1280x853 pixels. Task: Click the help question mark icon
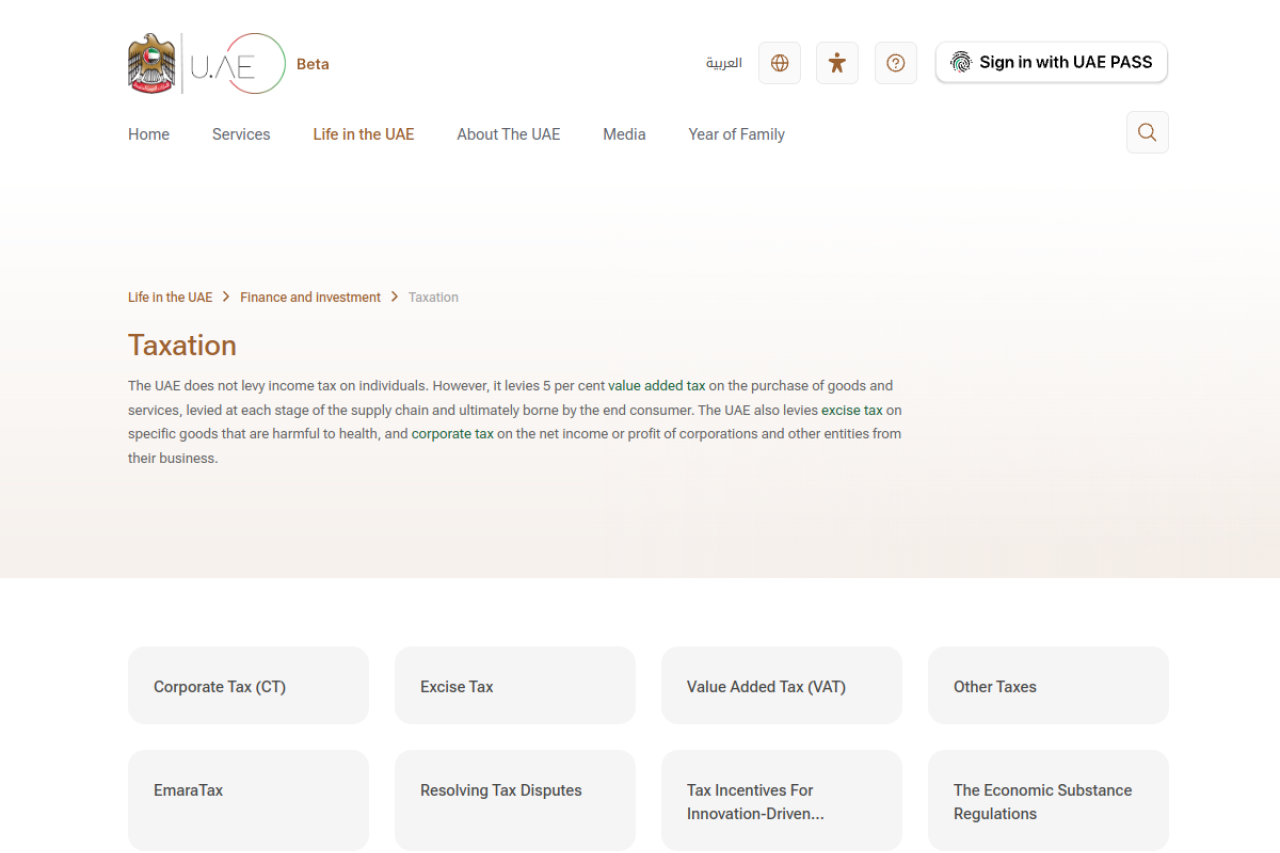[896, 63]
